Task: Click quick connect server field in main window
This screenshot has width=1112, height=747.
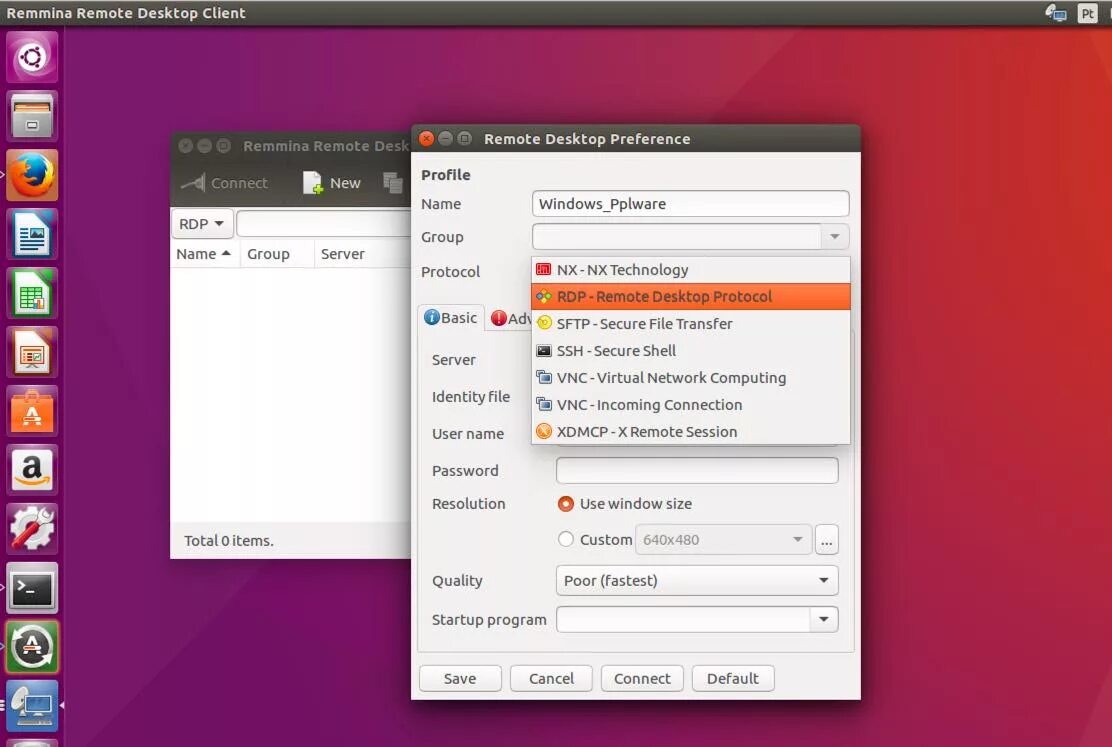Action: (323, 223)
